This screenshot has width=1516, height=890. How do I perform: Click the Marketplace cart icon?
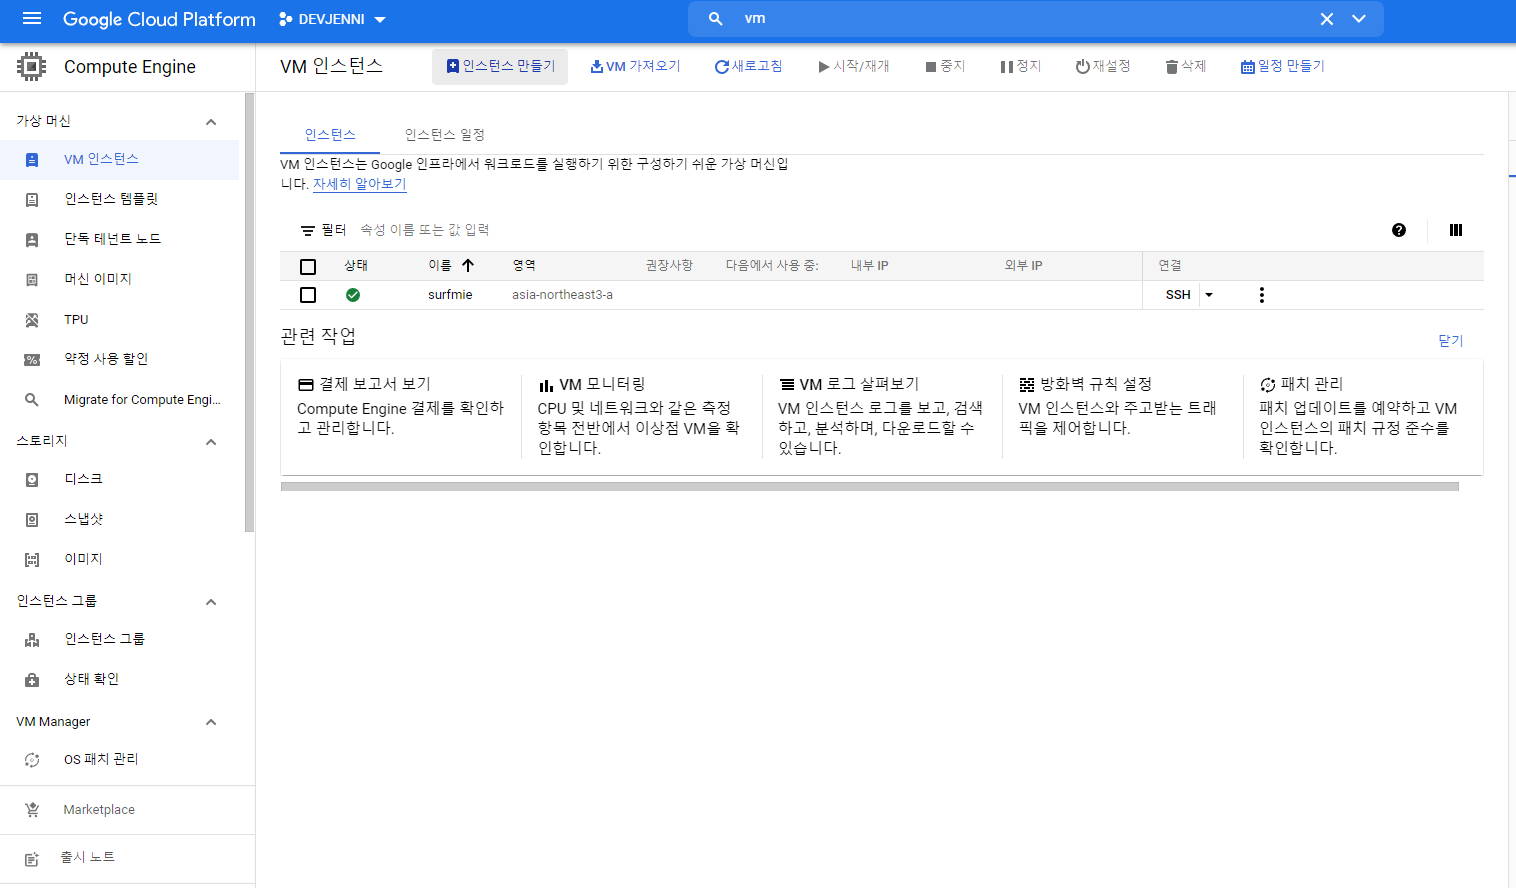[x=32, y=810]
